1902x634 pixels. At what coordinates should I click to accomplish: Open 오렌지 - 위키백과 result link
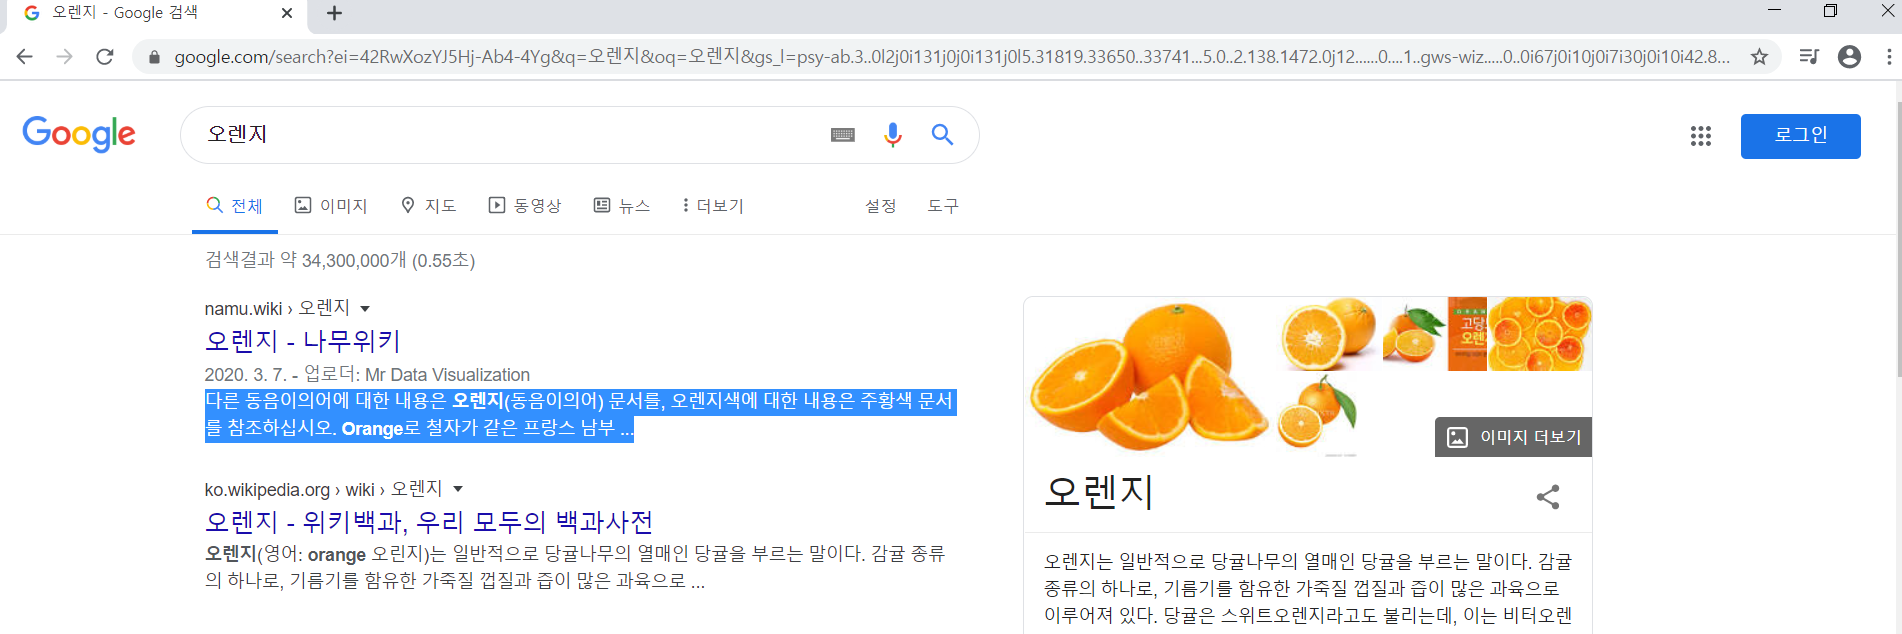[x=429, y=522]
